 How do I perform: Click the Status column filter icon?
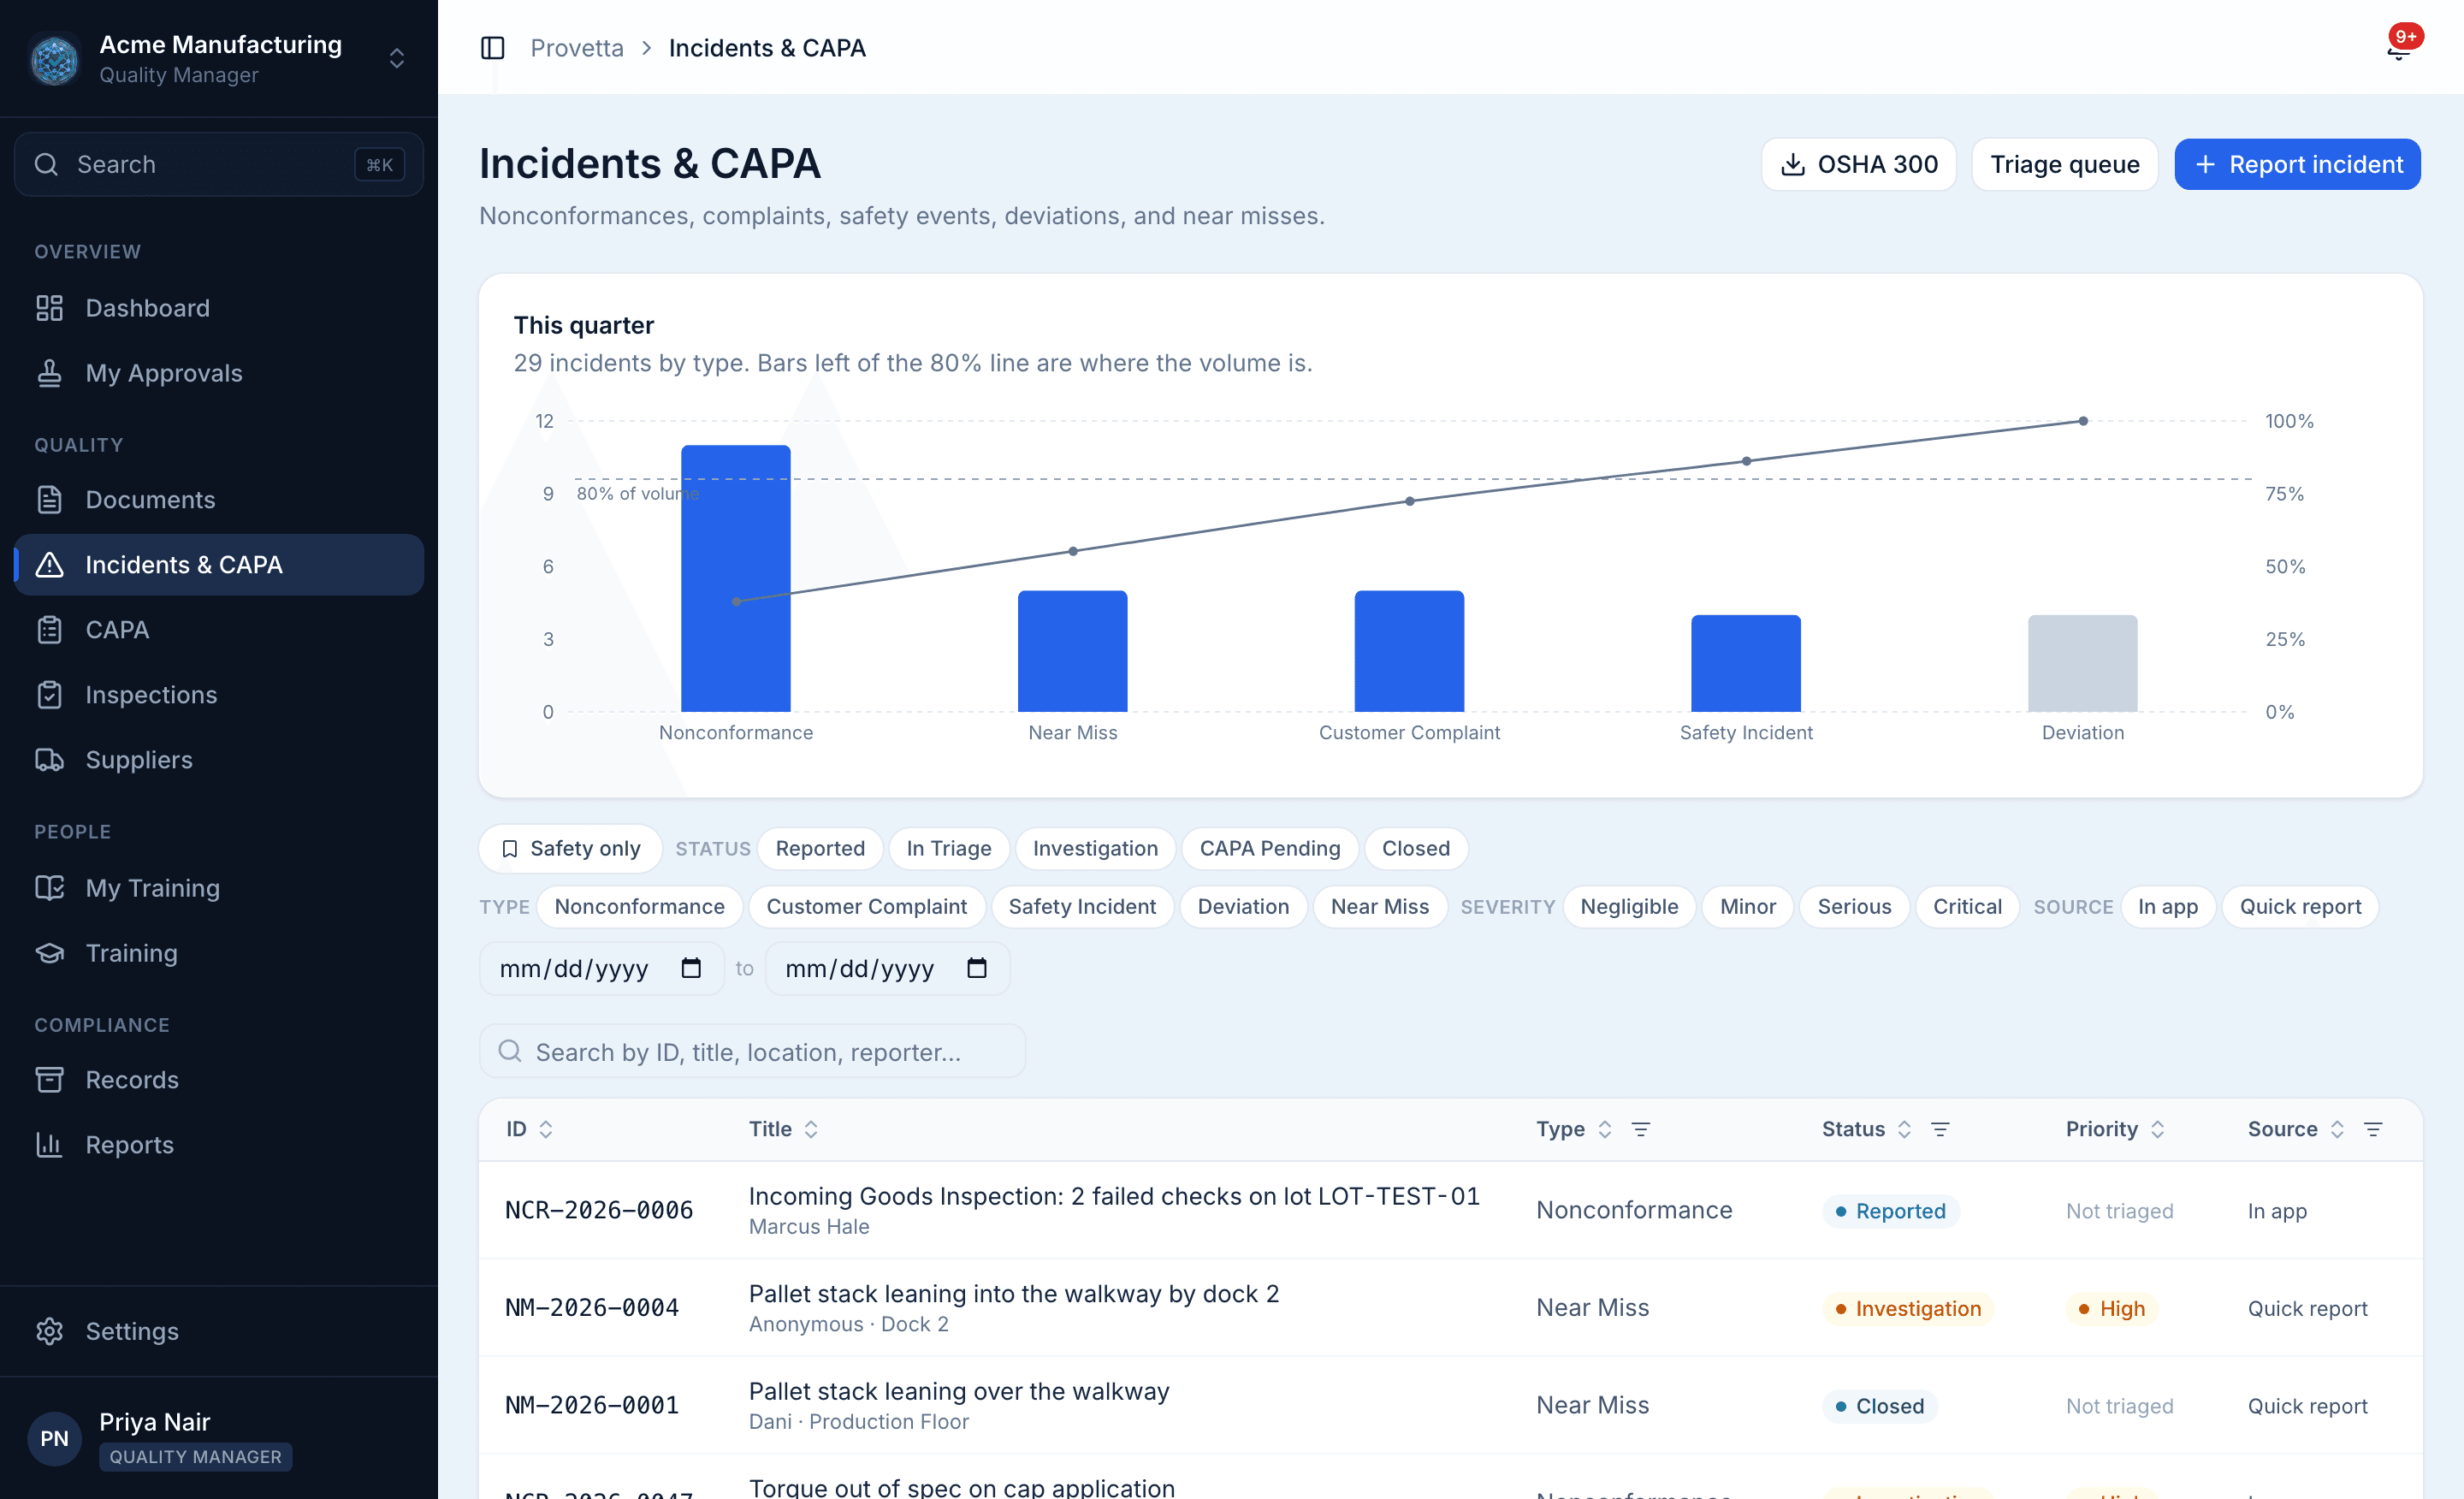pos(1940,1129)
